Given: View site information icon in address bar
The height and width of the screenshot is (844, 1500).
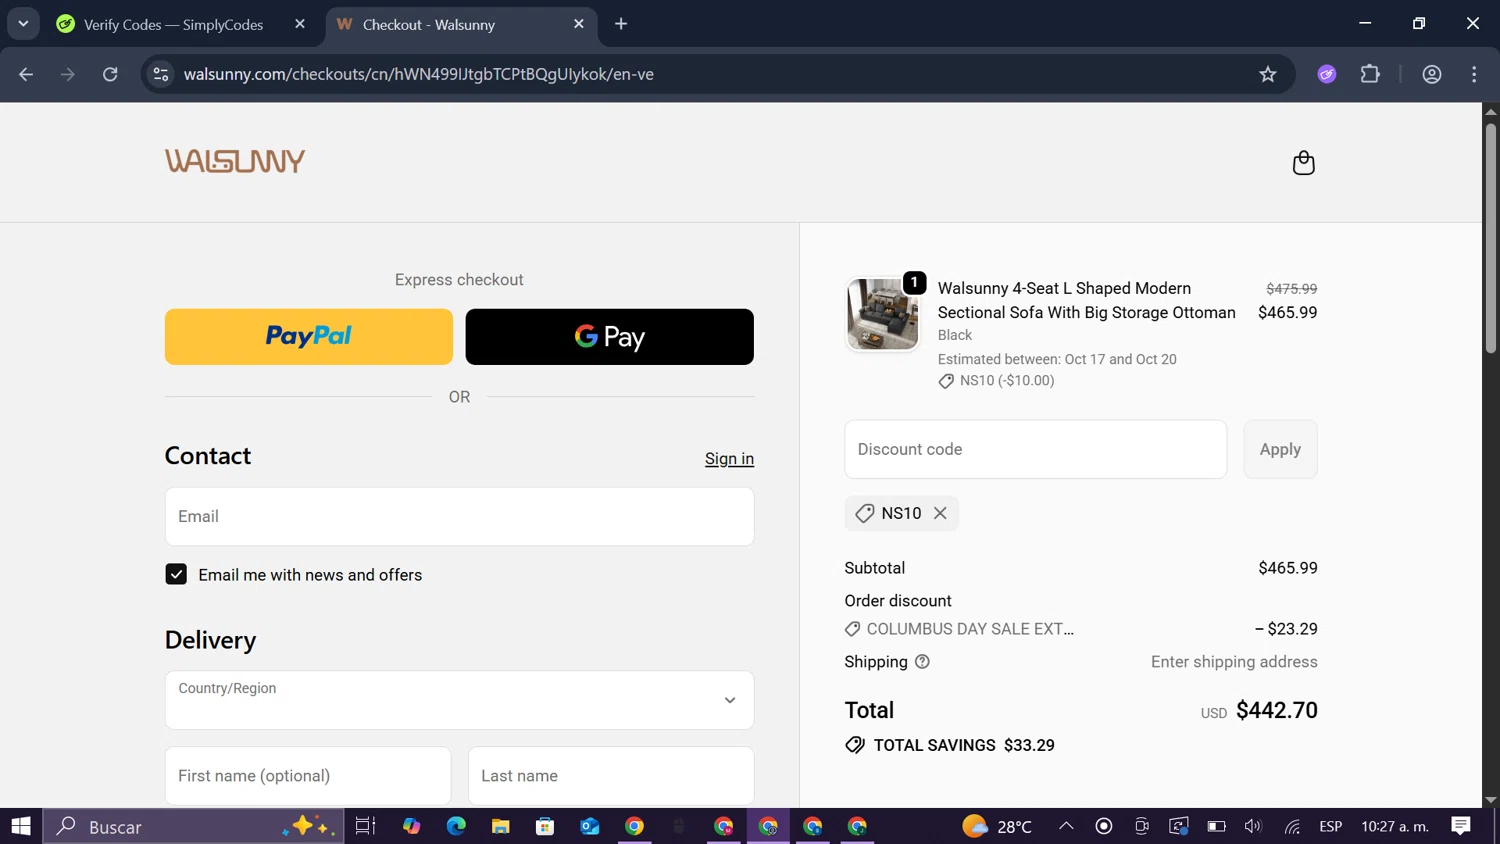Looking at the screenshot, I should (161, 74).
